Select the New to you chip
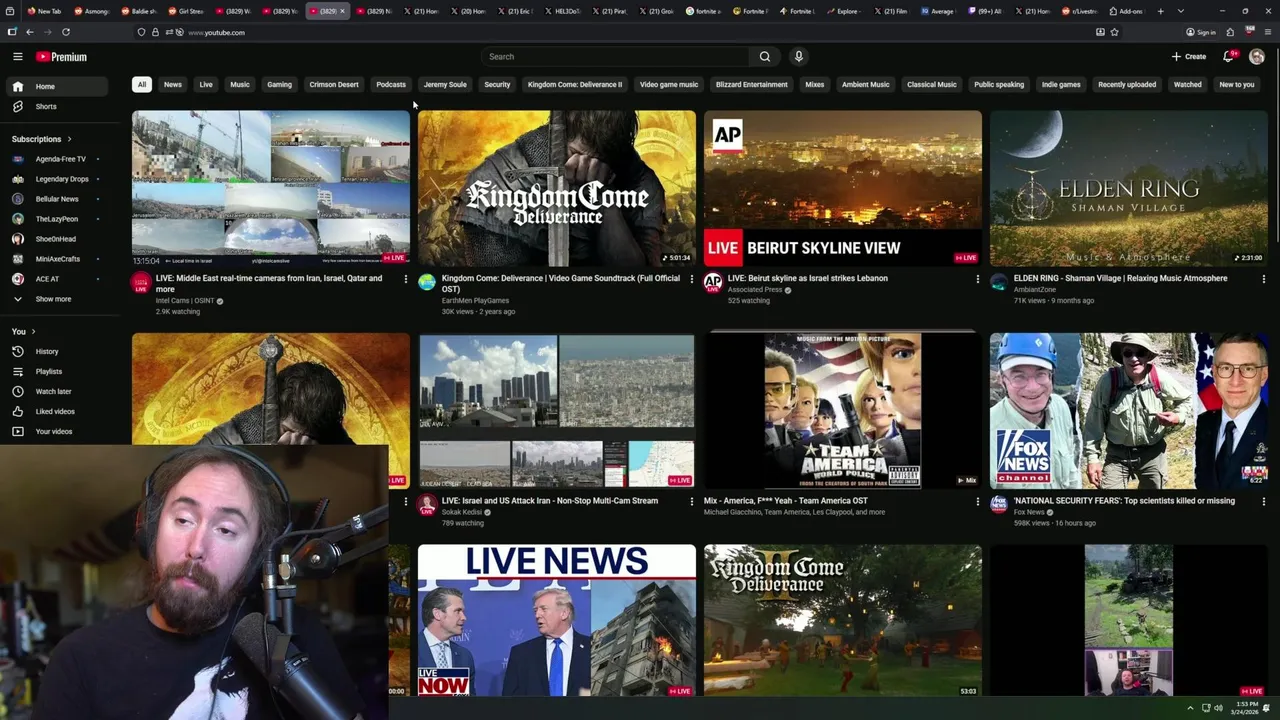This screenshot has height=720, width=1280. pyautogui.click(x=1237, y=84)
